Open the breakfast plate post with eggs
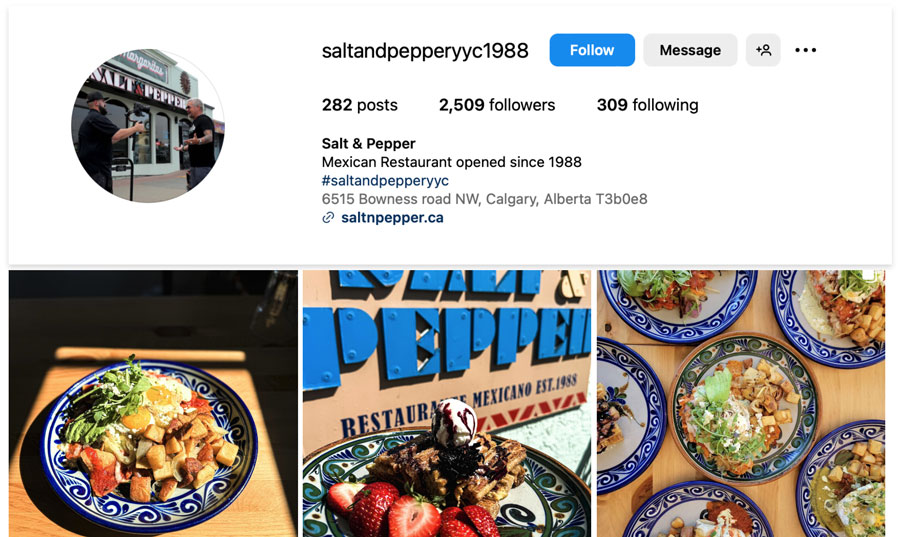 coord(153,404)
